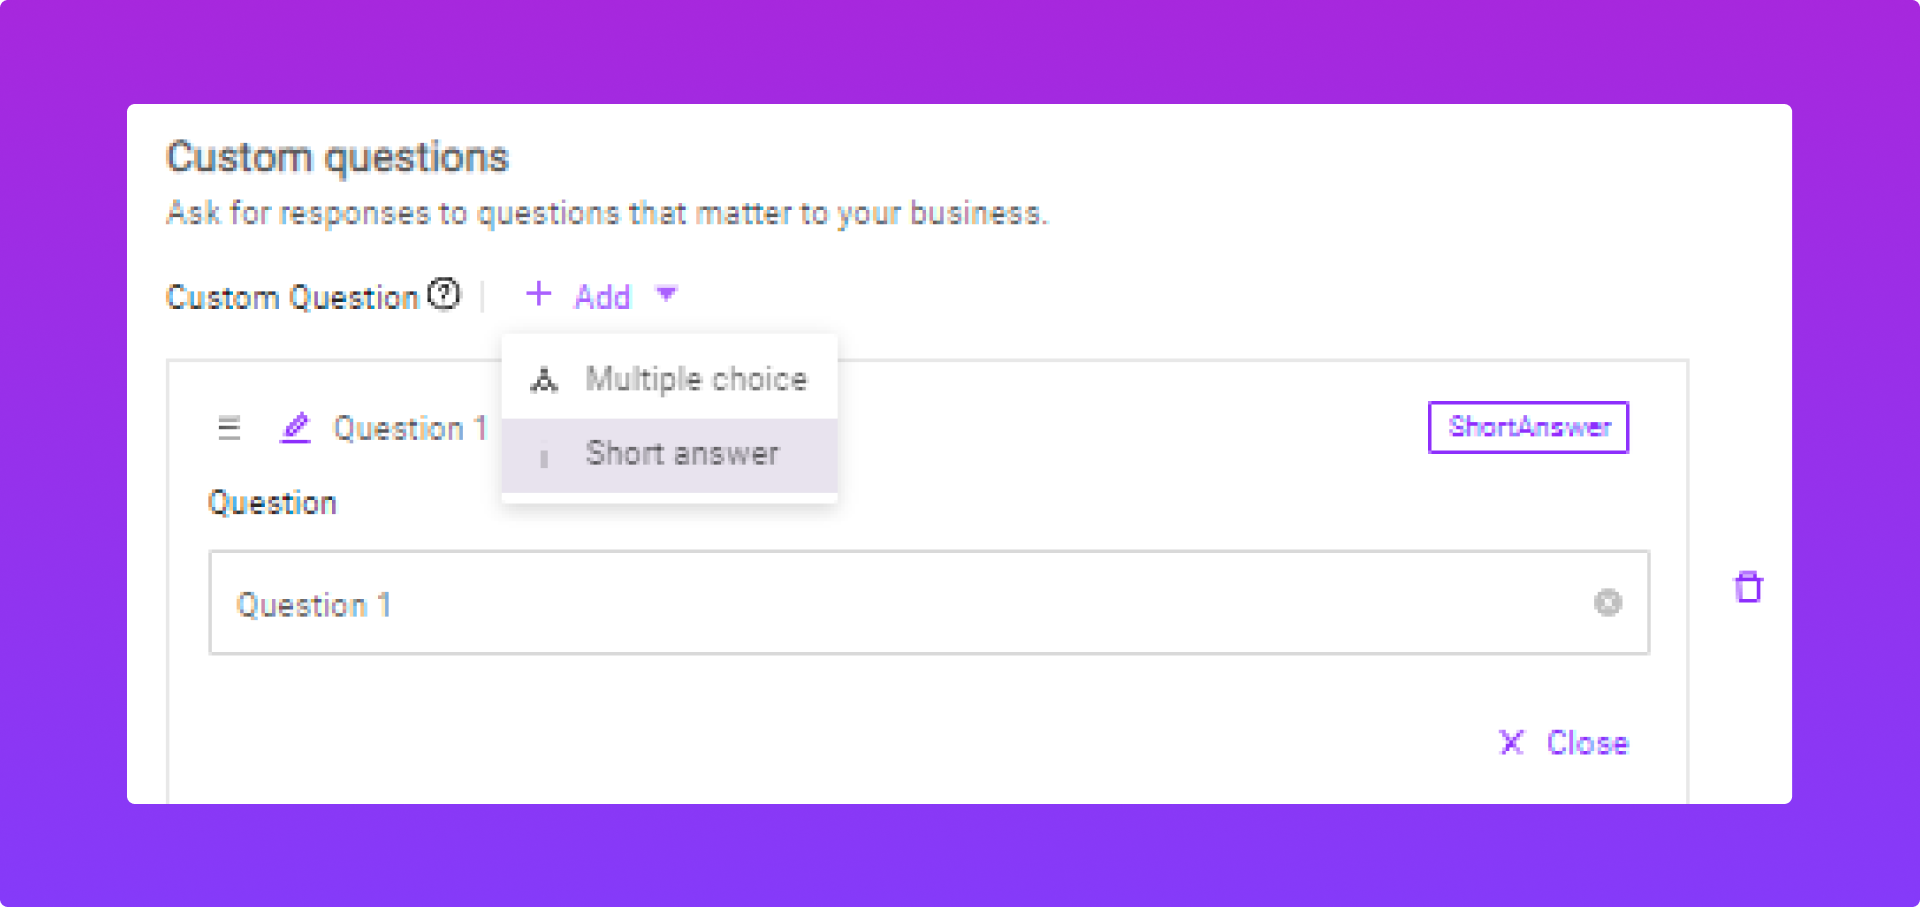Click the Custom questions heading
The width and height of the screenshot is (1920, 907).
click(337, 158)
